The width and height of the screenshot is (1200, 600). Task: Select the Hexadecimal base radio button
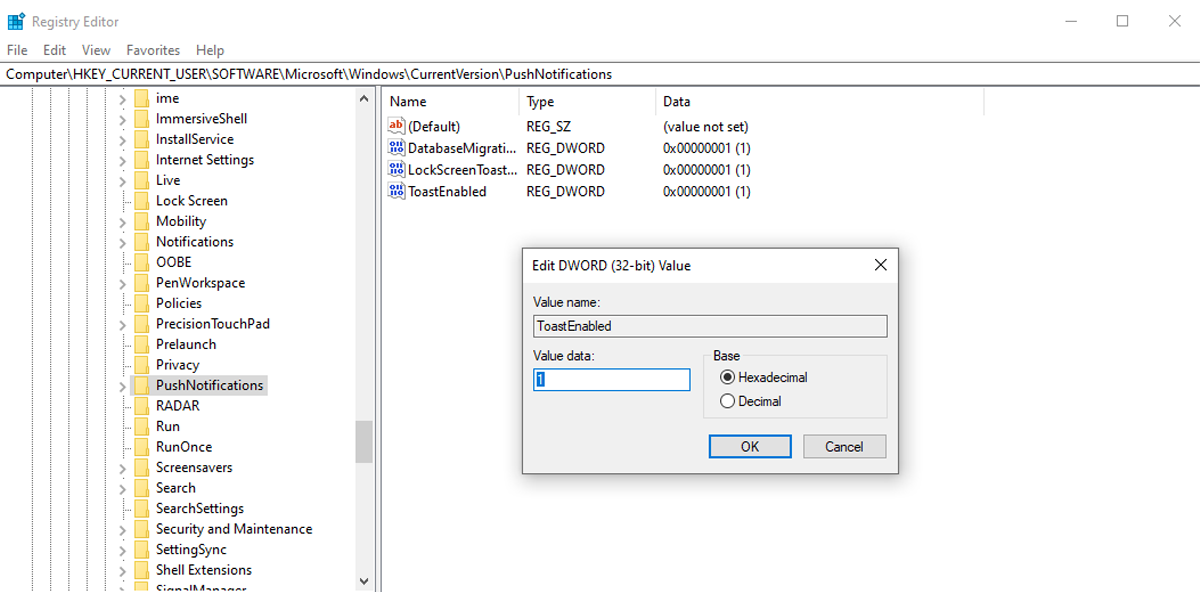point(727,378)
